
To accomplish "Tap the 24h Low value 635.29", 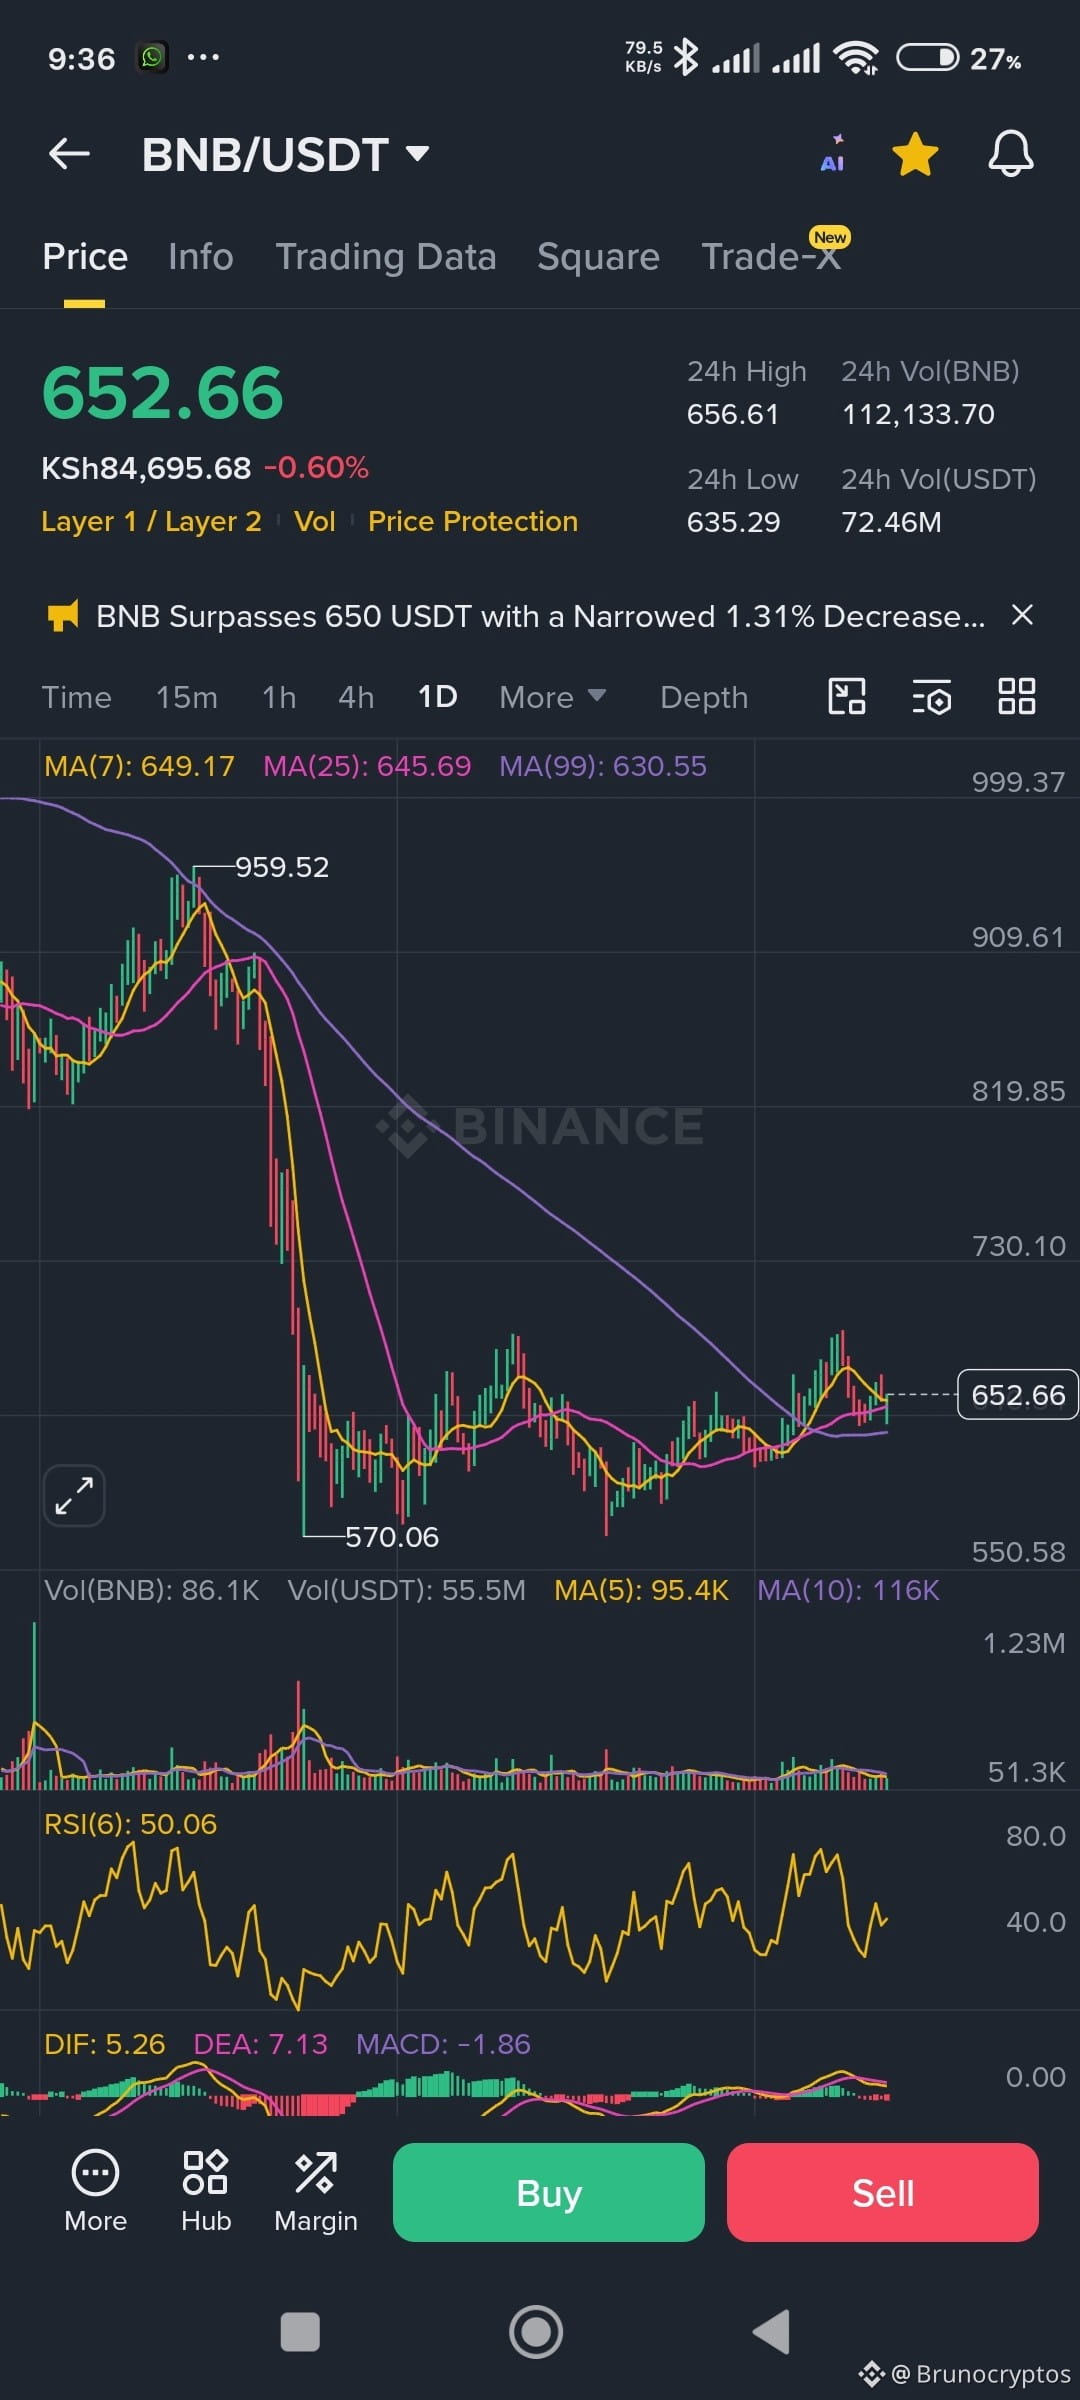I will [733, 522].
